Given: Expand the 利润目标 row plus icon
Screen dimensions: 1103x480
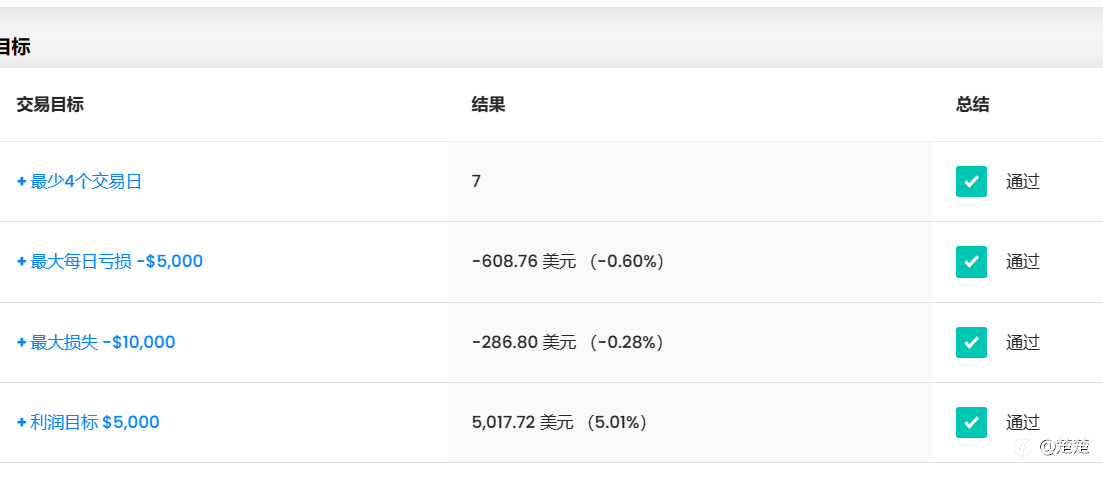Looking at the screenshot, I should (x=22, y=422).
